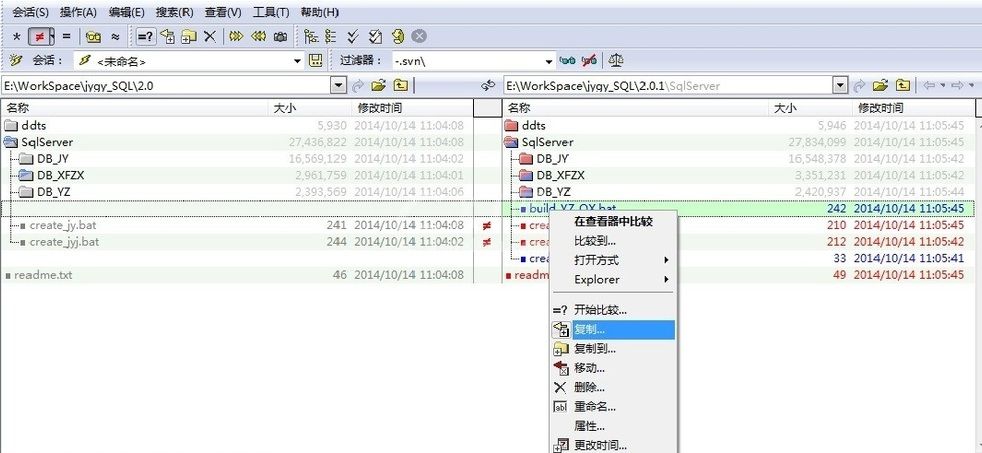Click the delete X toolbar icon

[210, 36]
